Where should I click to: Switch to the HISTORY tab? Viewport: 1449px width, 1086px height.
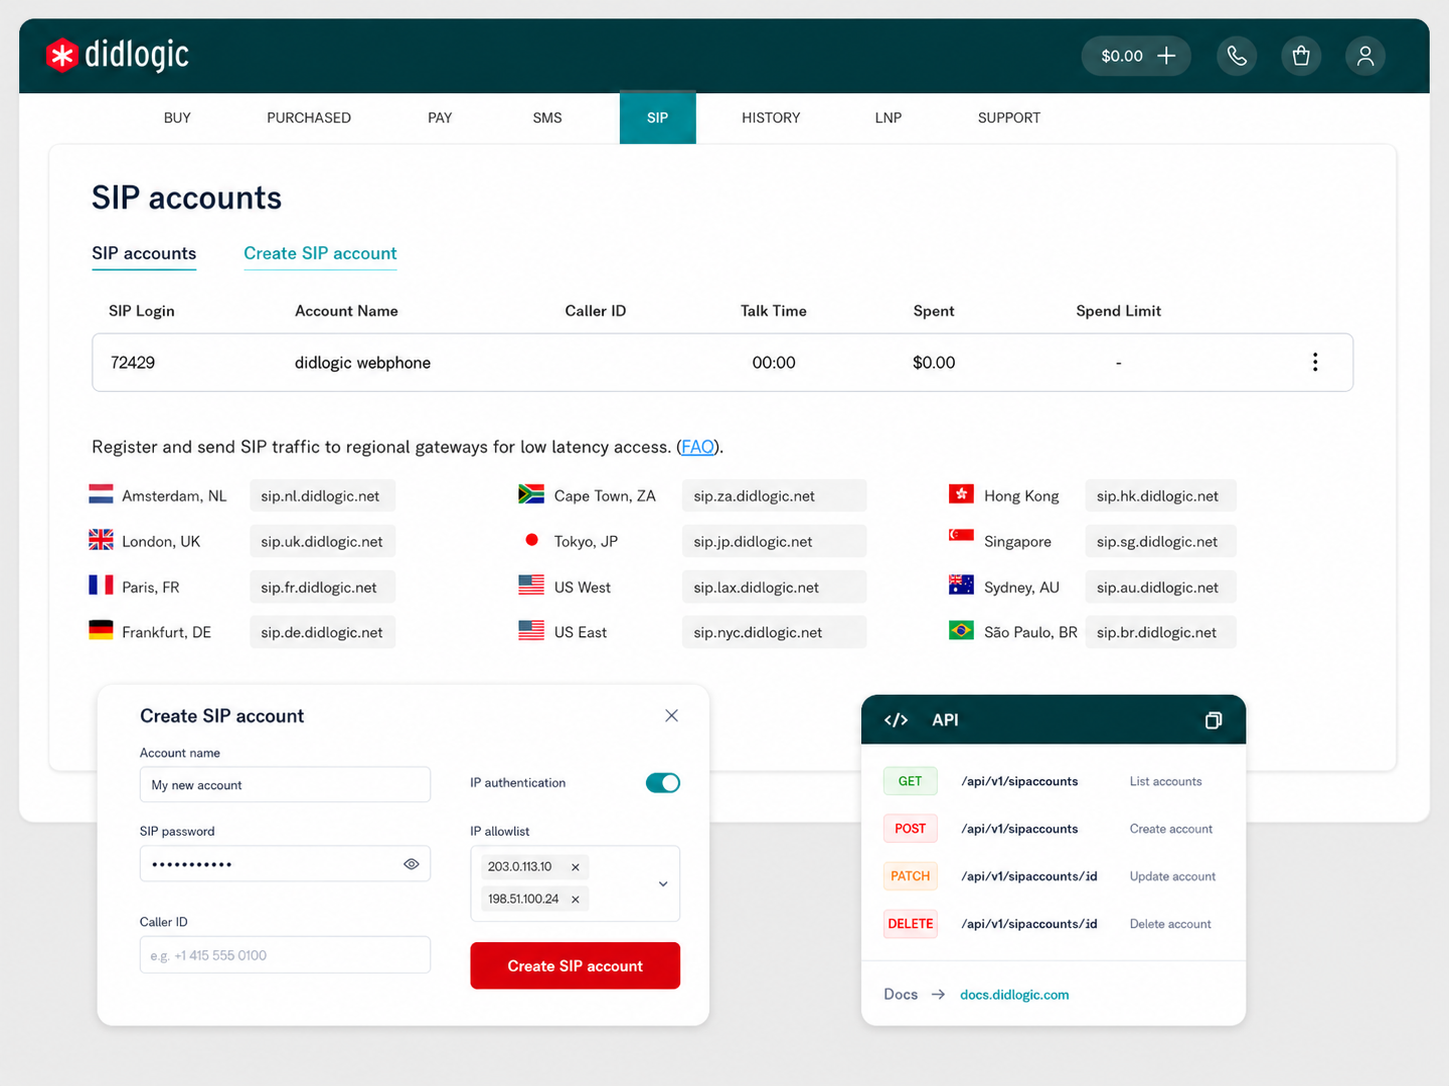coord(770,118)
